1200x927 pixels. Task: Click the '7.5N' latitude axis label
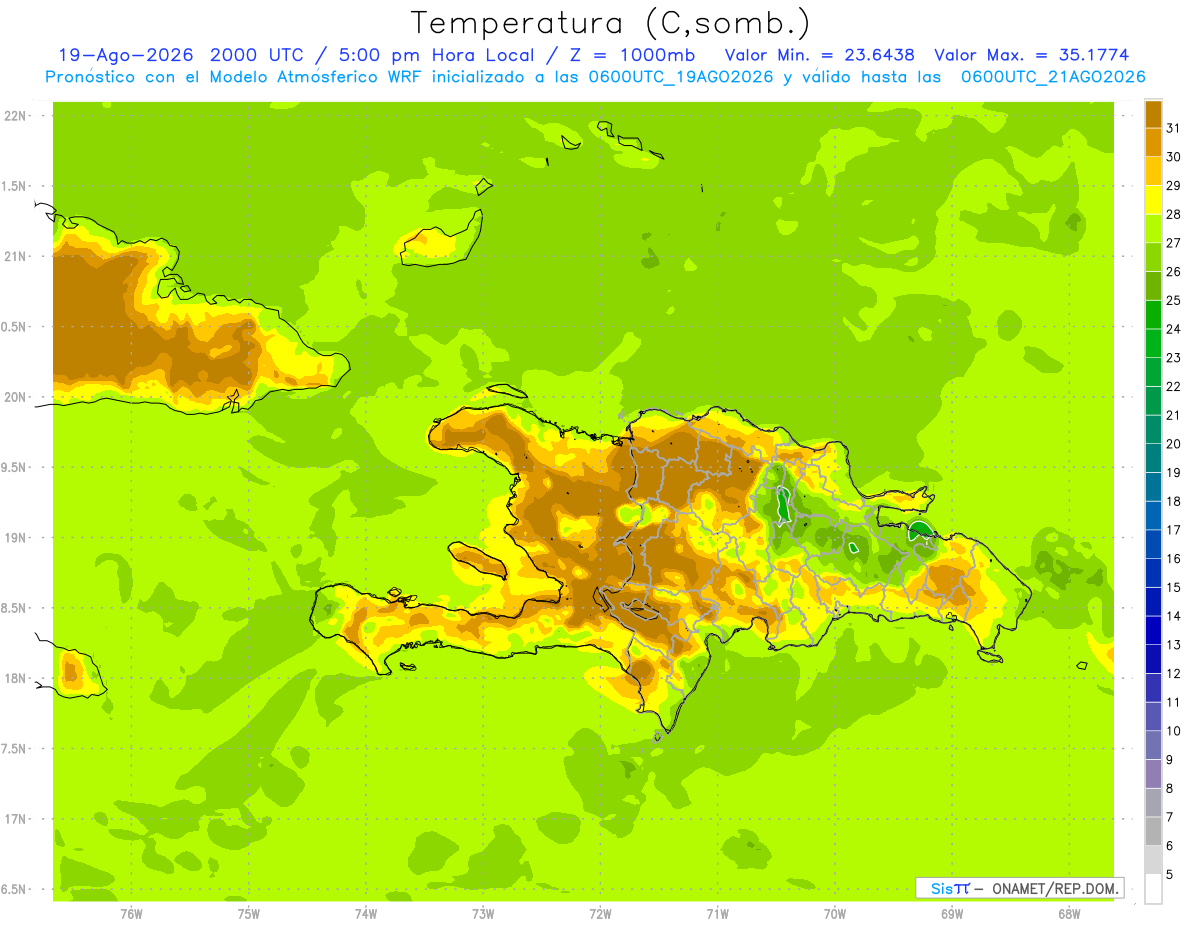pos(15,749)
